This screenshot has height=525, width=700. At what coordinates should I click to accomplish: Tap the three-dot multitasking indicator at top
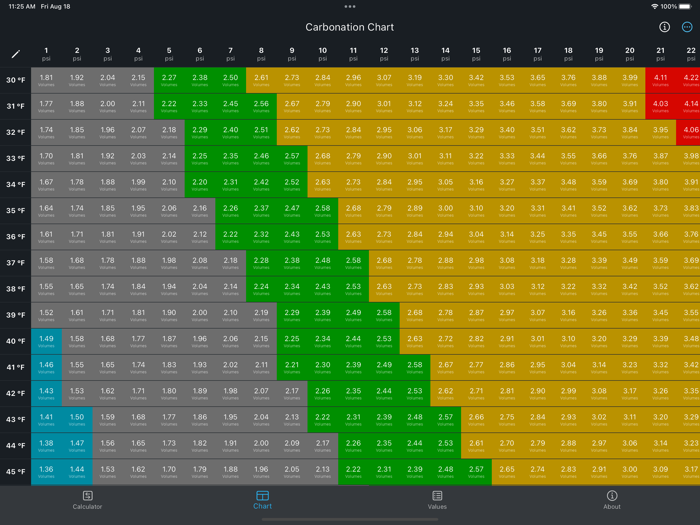350,7
